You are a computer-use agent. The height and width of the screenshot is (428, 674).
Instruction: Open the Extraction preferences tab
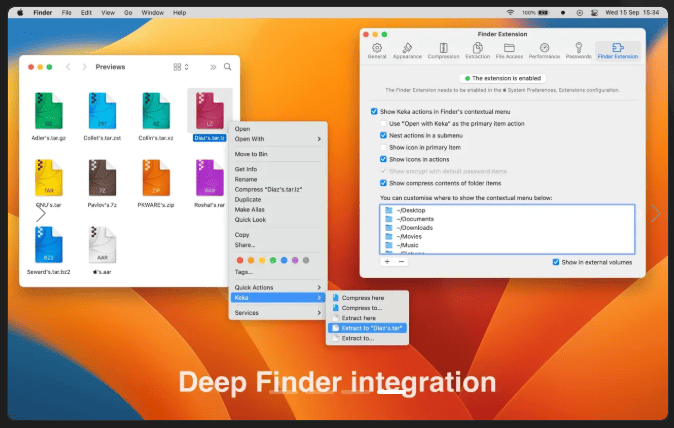coord(477,51)
